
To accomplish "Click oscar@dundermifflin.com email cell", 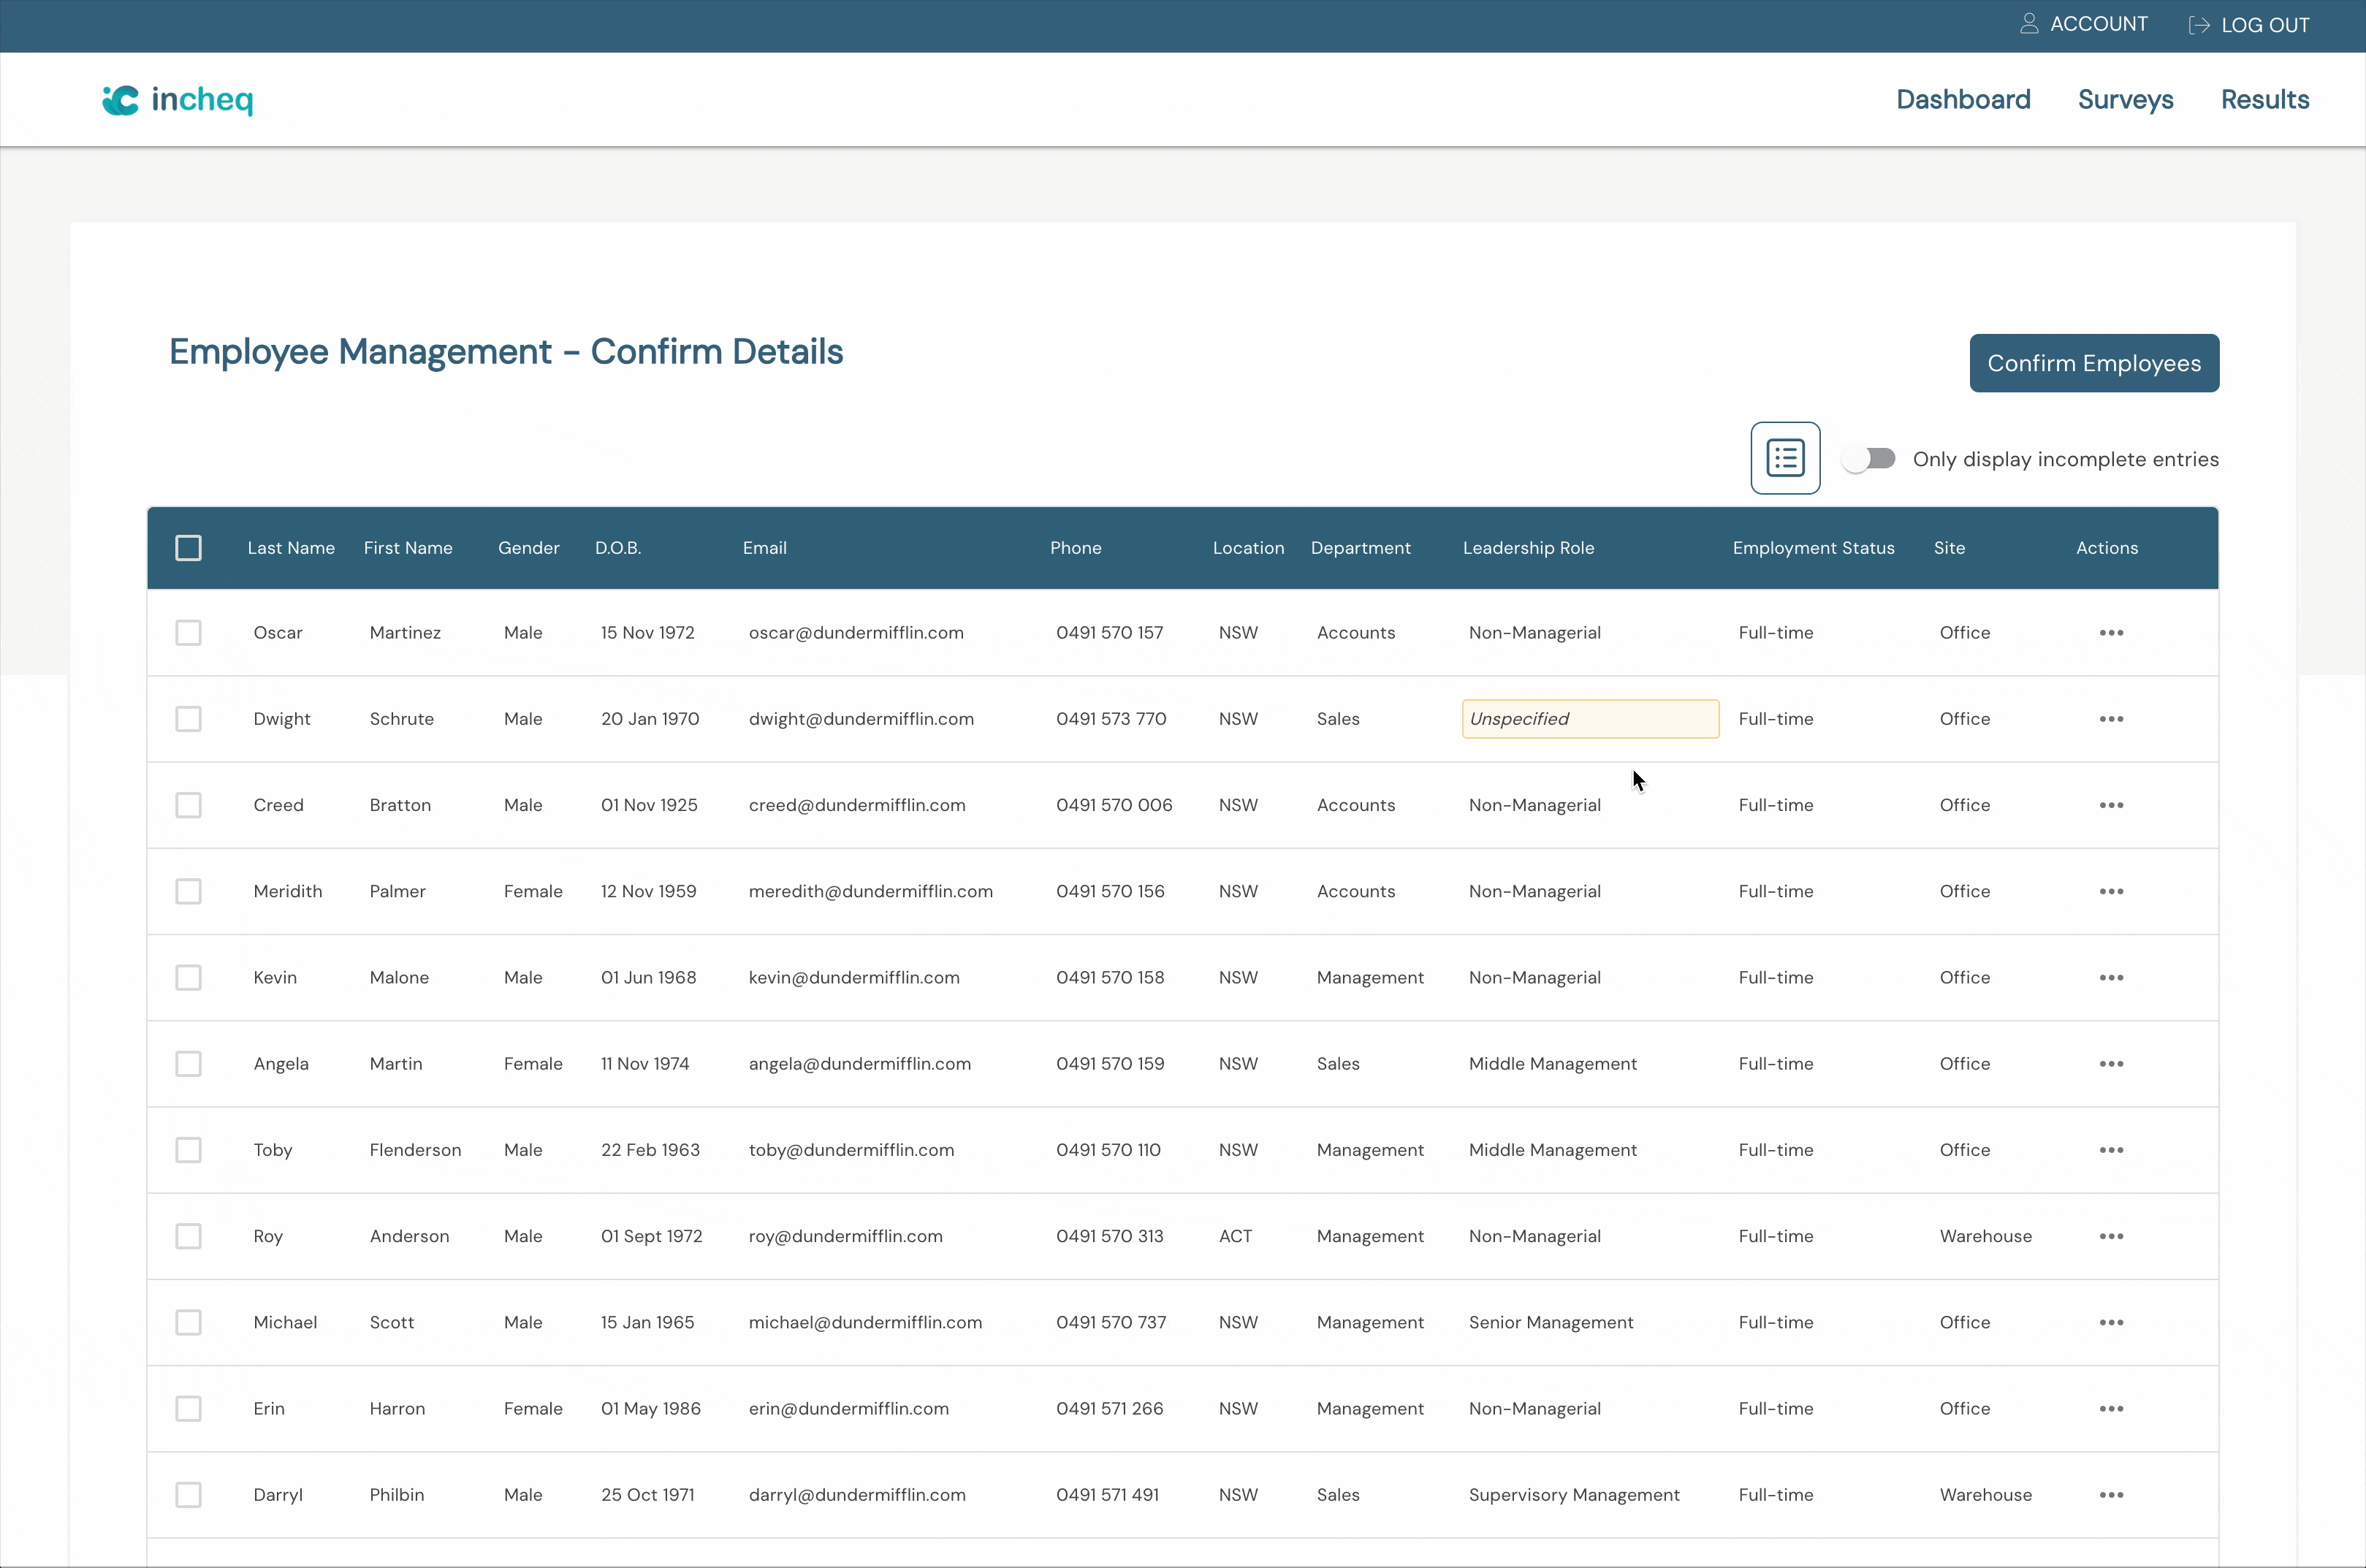I will (x=856, y=633).
